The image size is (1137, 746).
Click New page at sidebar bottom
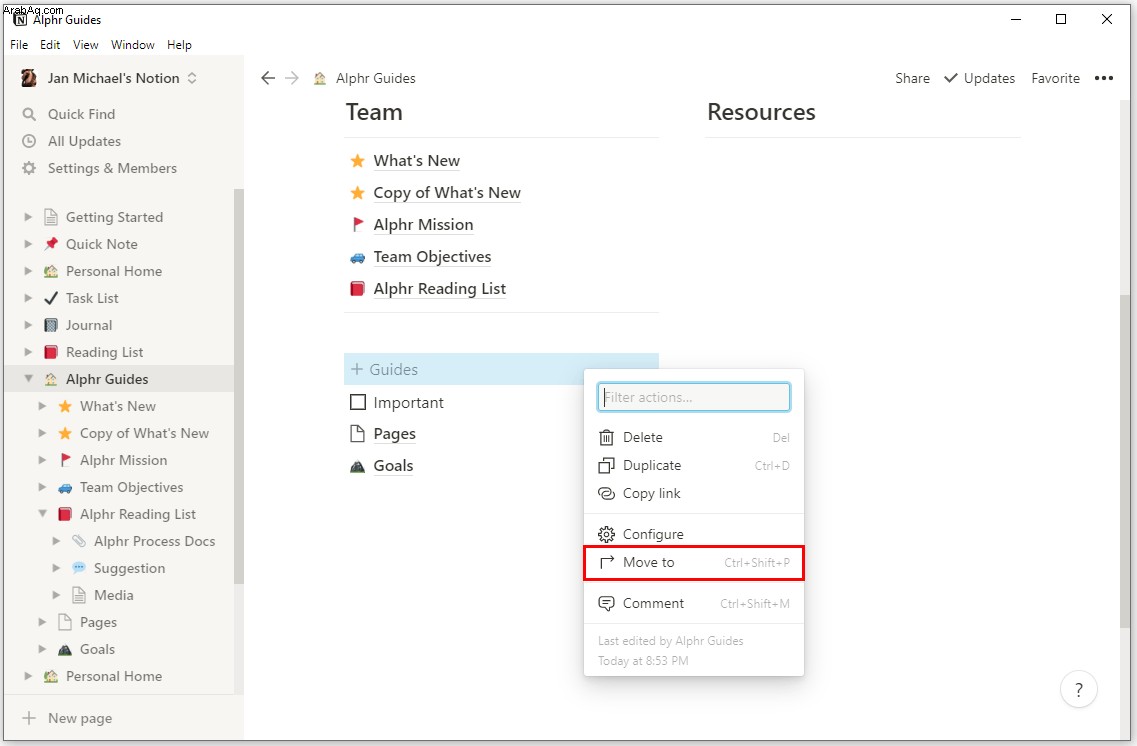pyautogui.click(x=80, y=718)
